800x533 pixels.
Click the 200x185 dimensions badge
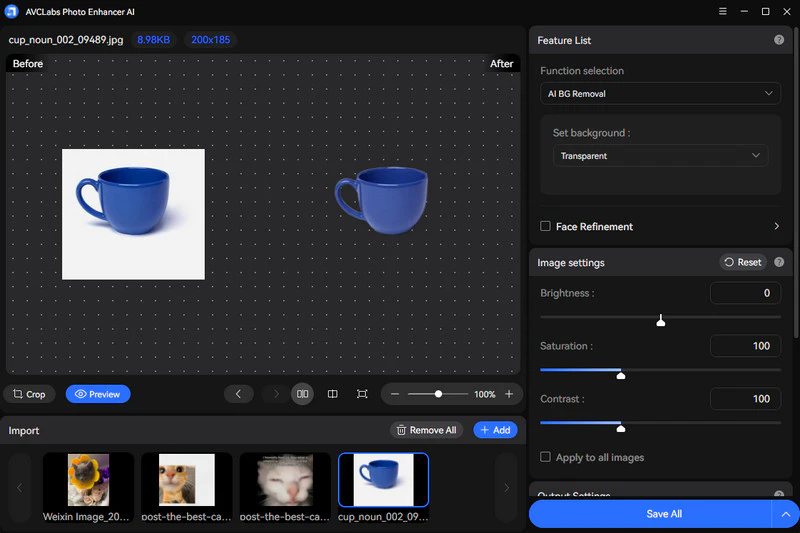[211, 40]
